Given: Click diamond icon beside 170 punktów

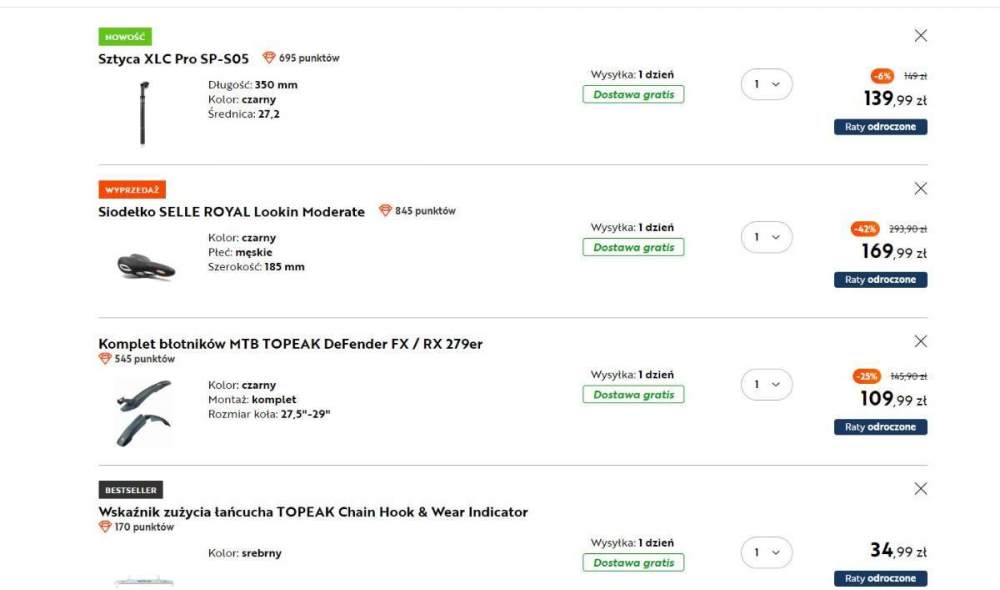Looking at the screenshot, I should 105,527.
